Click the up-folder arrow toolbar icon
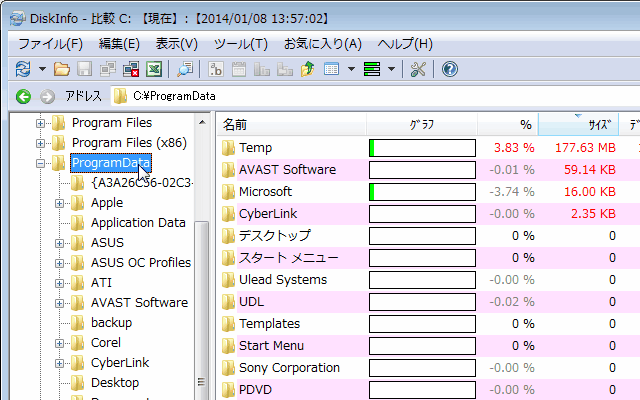 (307, 69)
